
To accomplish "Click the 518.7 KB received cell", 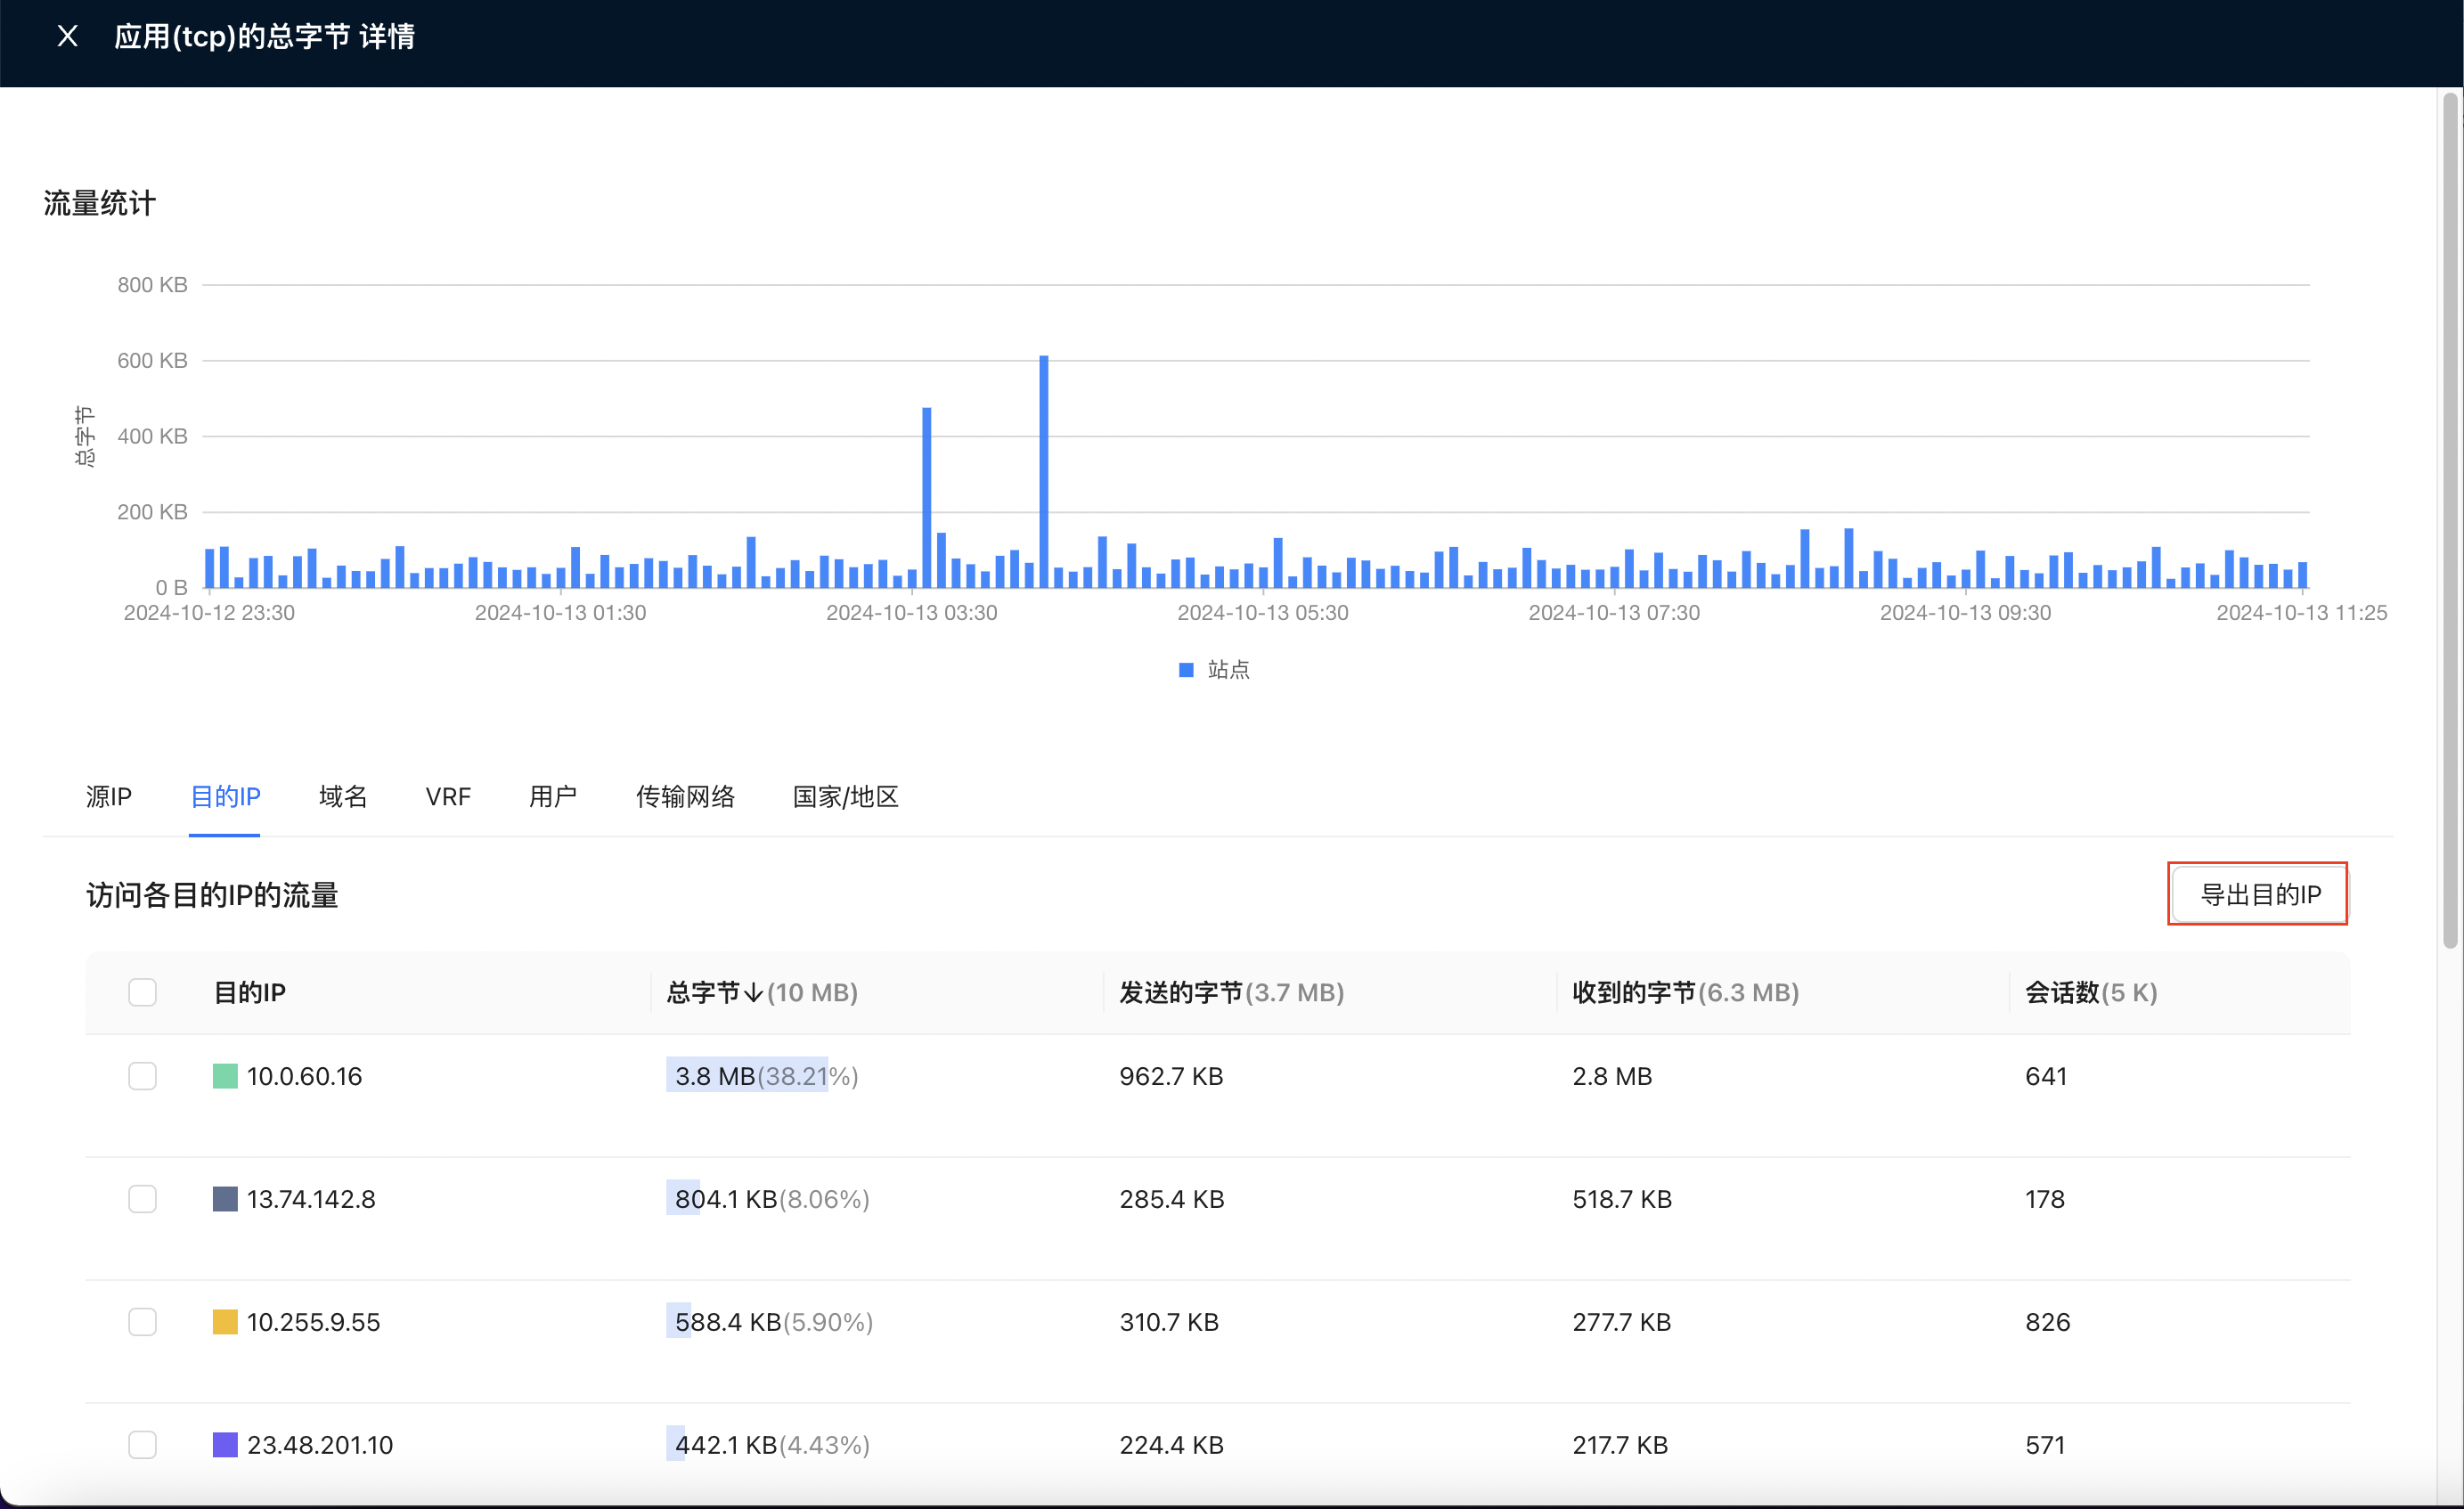I will point(1622,1199).
